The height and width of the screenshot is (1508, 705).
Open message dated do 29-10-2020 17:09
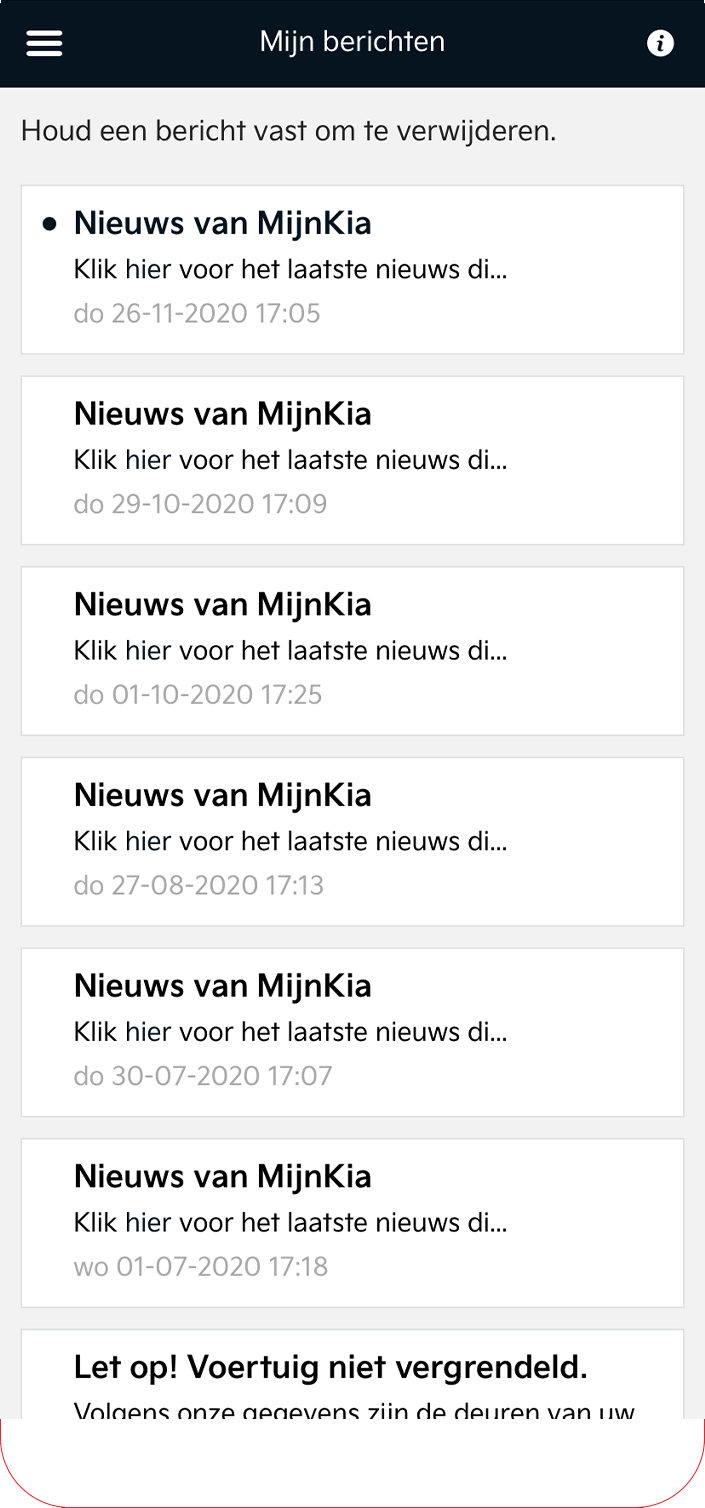coord(352,460)
